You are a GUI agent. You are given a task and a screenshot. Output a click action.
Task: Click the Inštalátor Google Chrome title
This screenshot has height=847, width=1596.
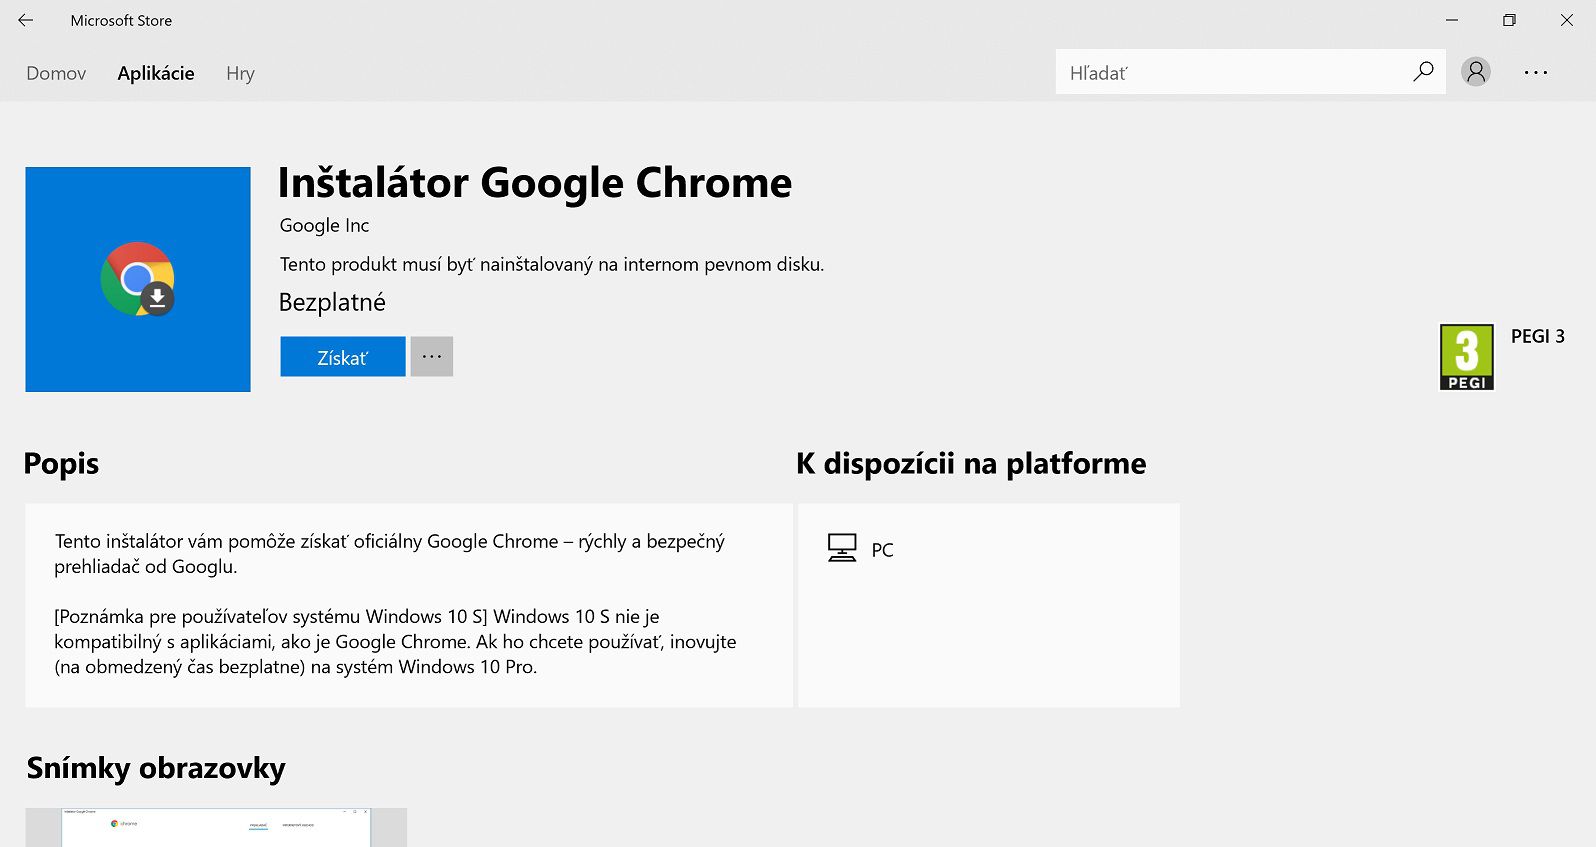535,183
